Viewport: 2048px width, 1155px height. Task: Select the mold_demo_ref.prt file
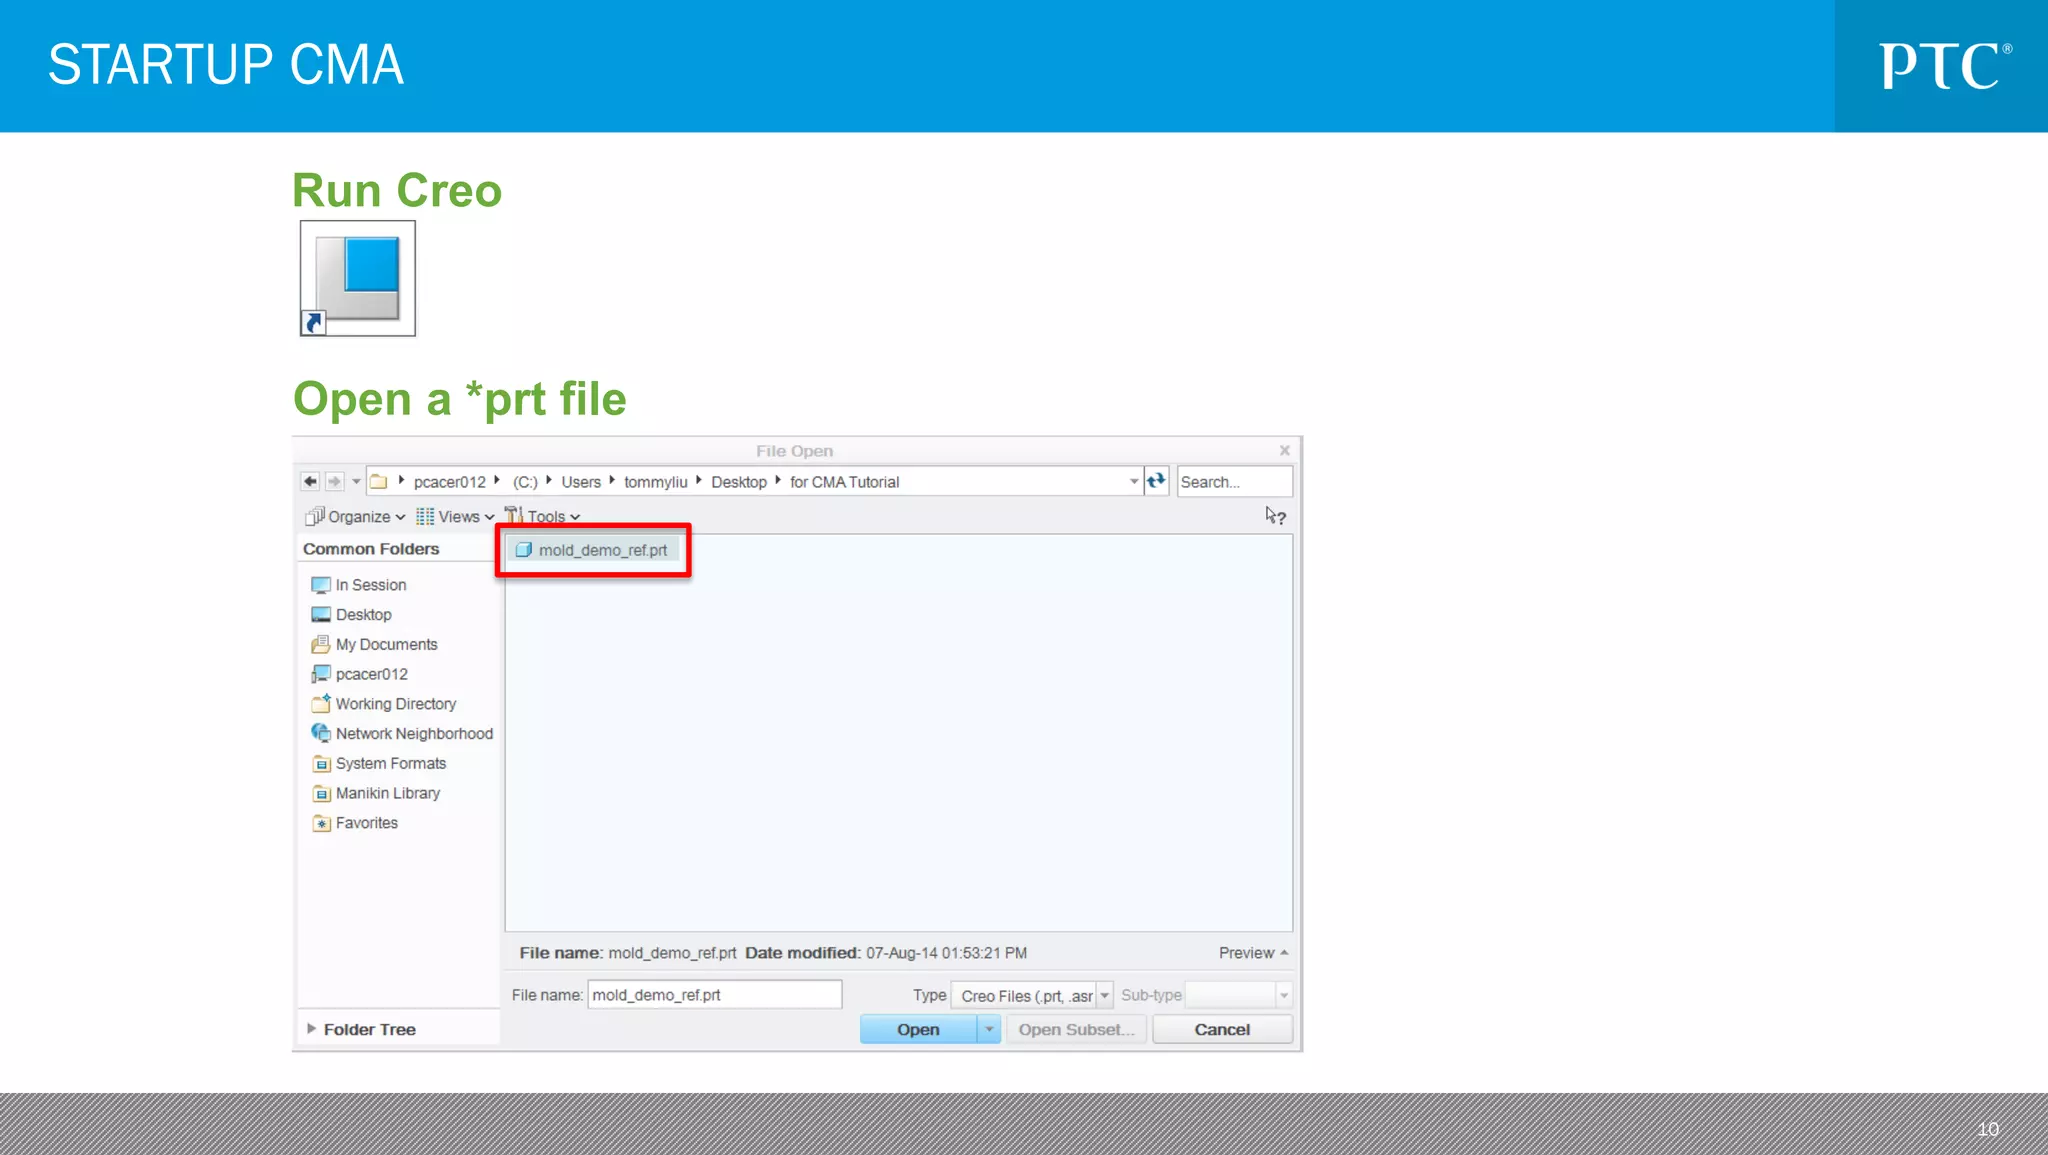tap(593, 550)
